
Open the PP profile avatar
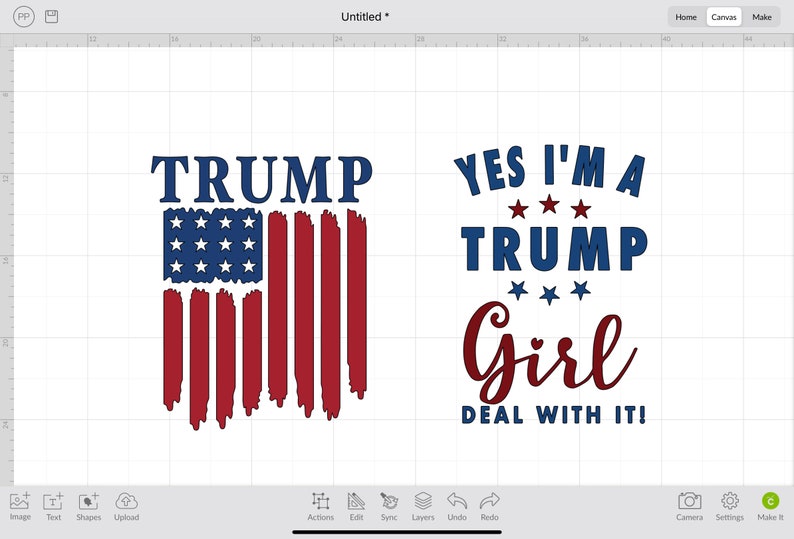24,17
